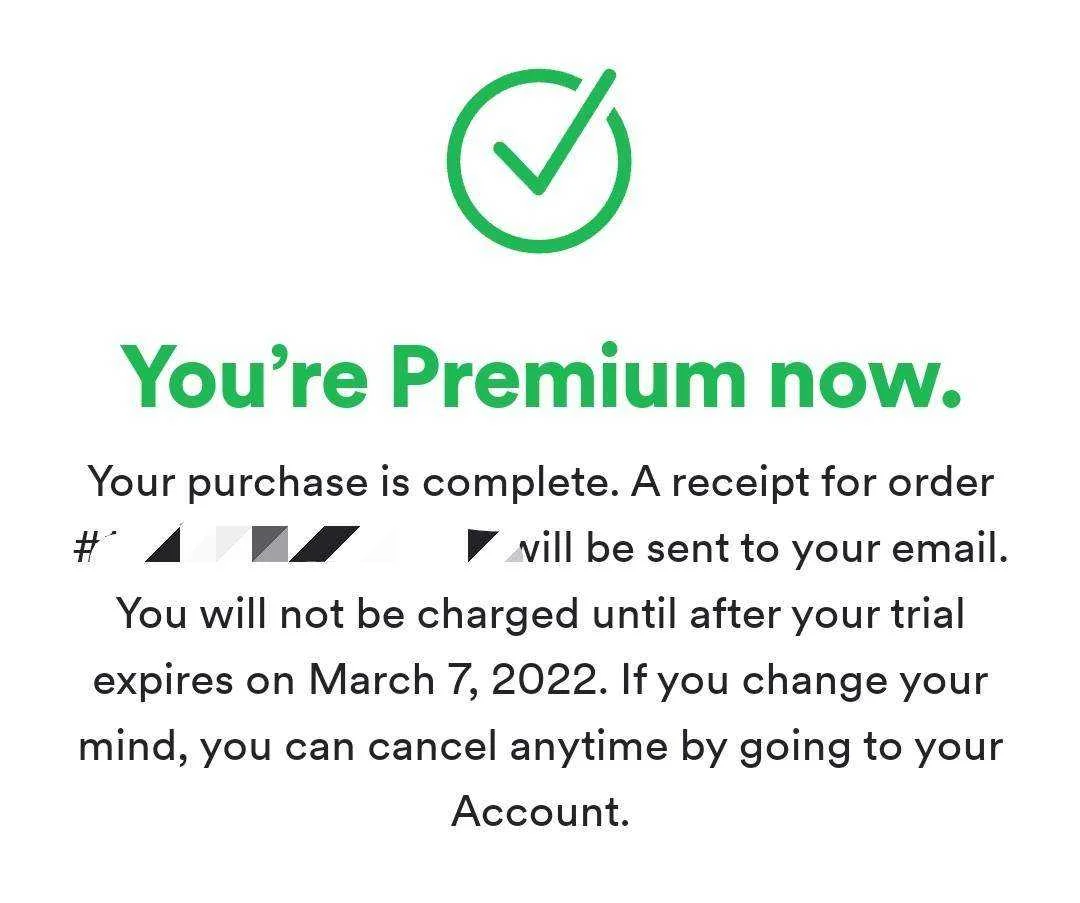Click the "You will not be charged" text
Image resolution: width=1080 pixels, height=903 pixels.
point(348,614)
